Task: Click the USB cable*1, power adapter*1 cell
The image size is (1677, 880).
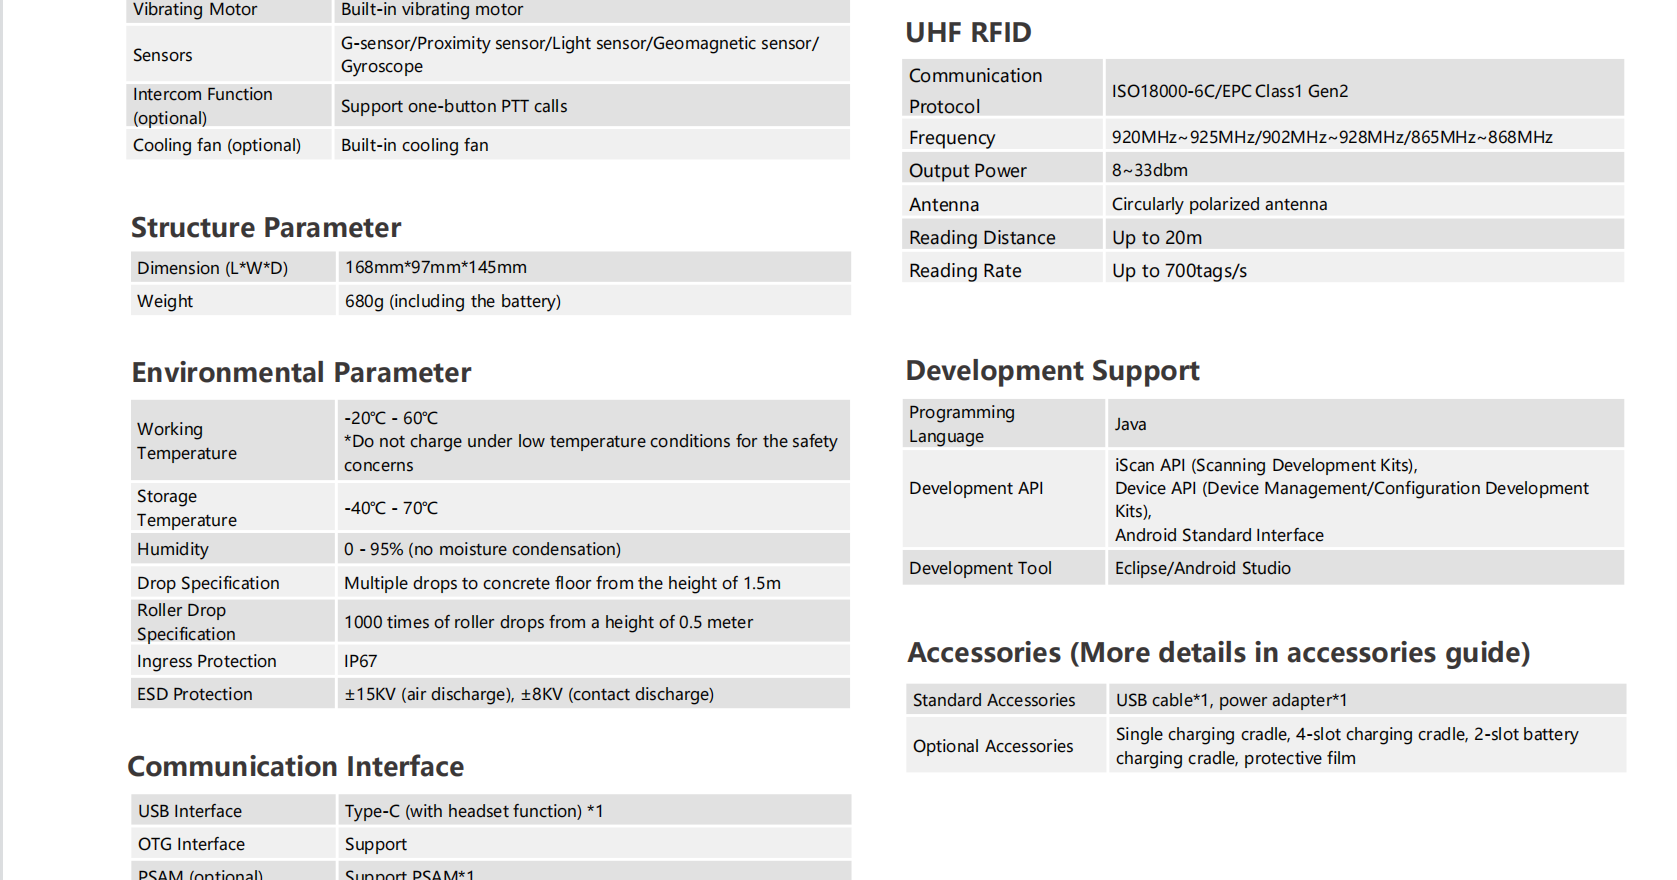Action: [x=1231, y=700]
